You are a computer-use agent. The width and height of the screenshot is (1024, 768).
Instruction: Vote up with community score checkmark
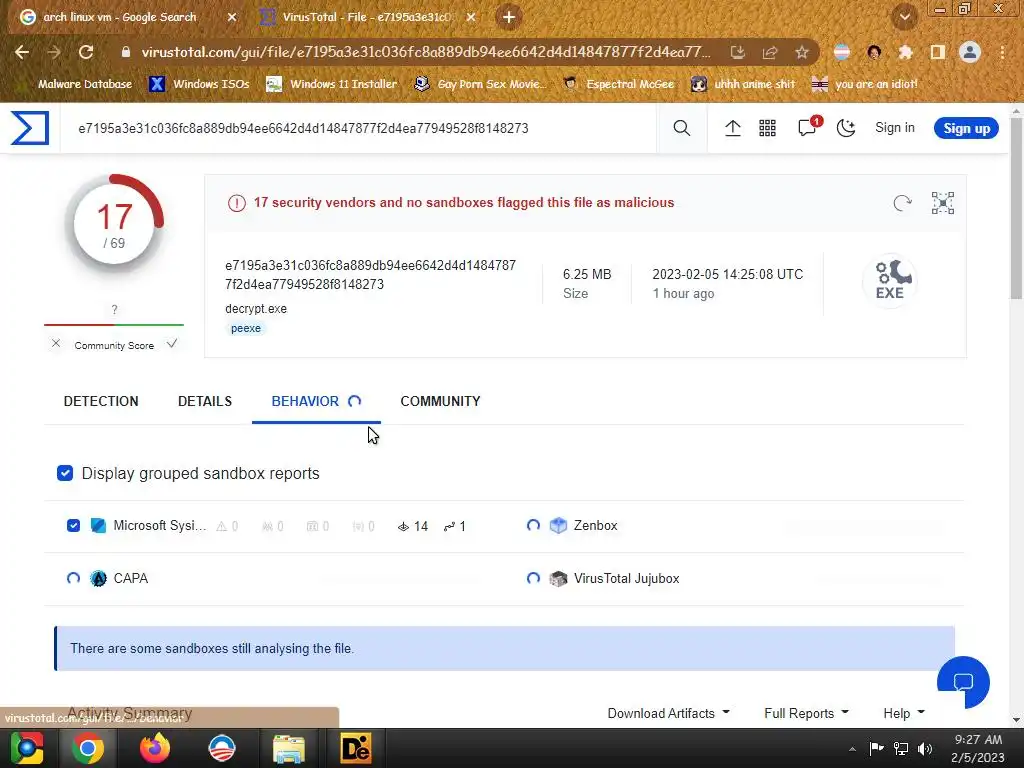(172, 344)
